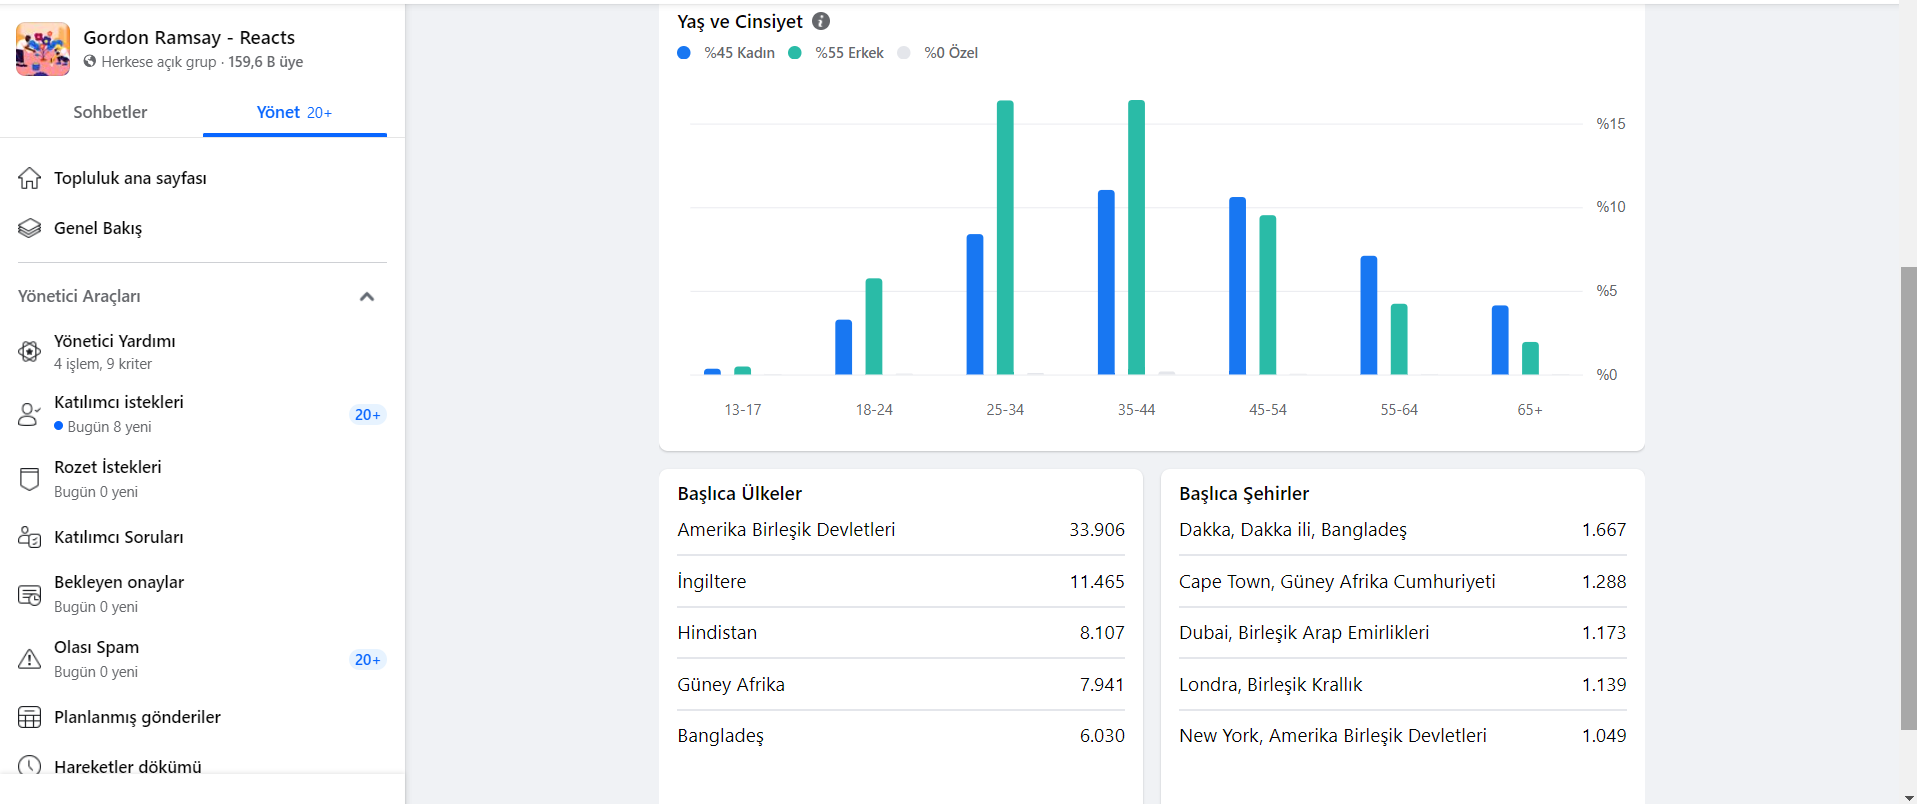Click the globe public group icon
The image size is (1917, 804).
[x=90, y=62]
